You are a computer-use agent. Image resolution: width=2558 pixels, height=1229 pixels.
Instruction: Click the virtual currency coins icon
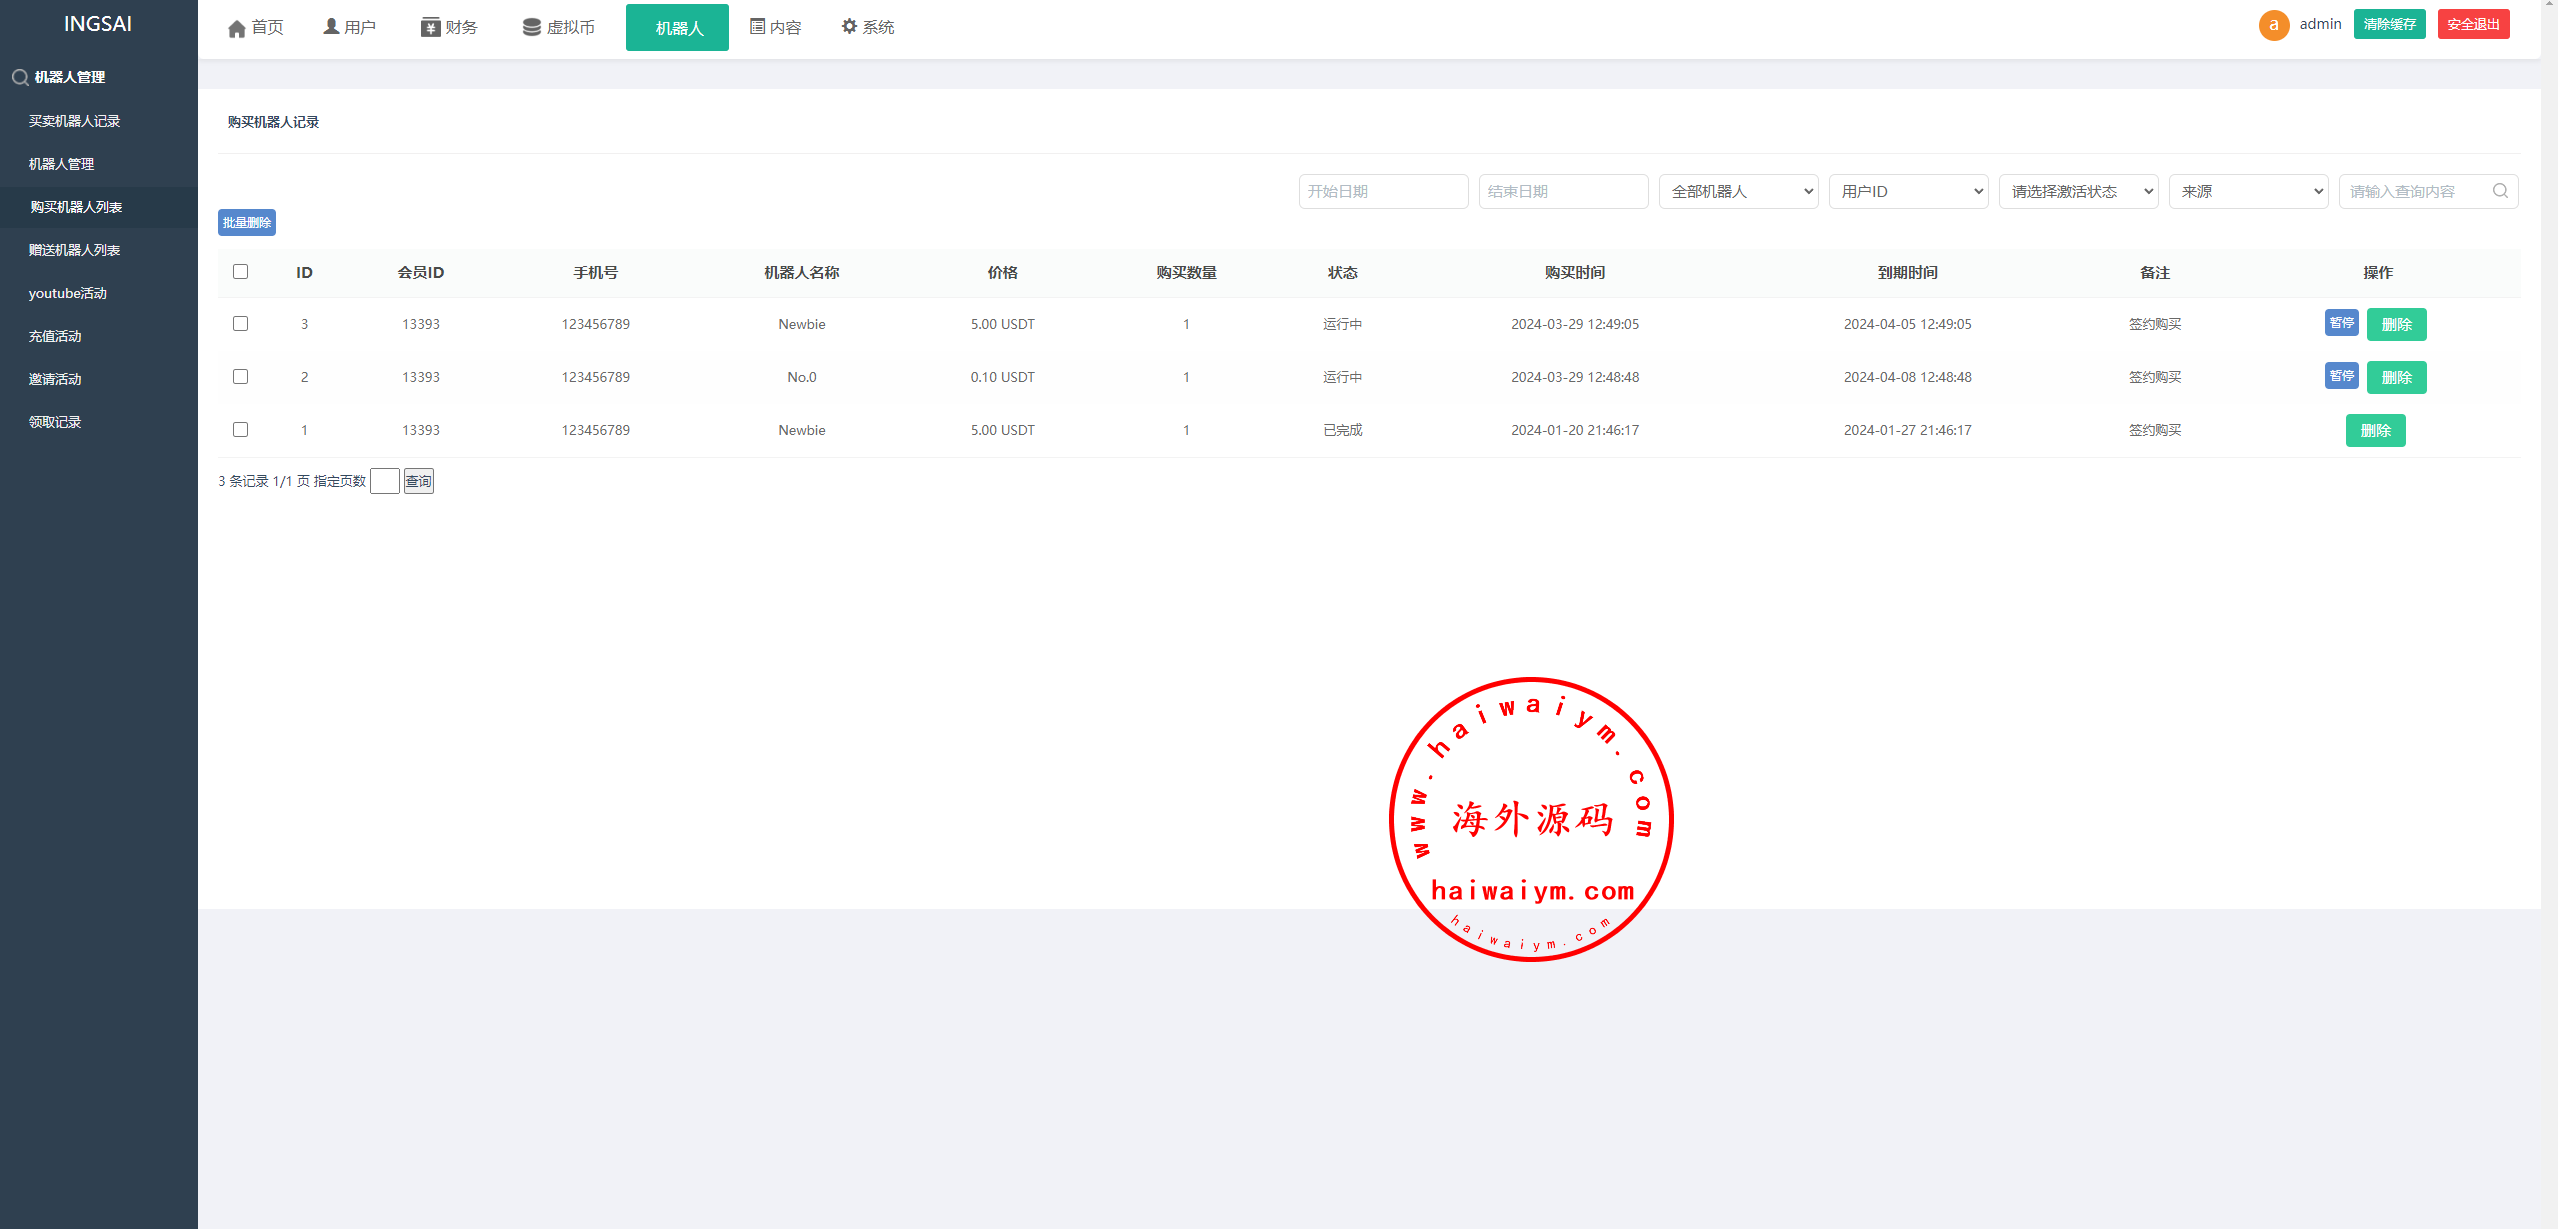coord(531,27)
